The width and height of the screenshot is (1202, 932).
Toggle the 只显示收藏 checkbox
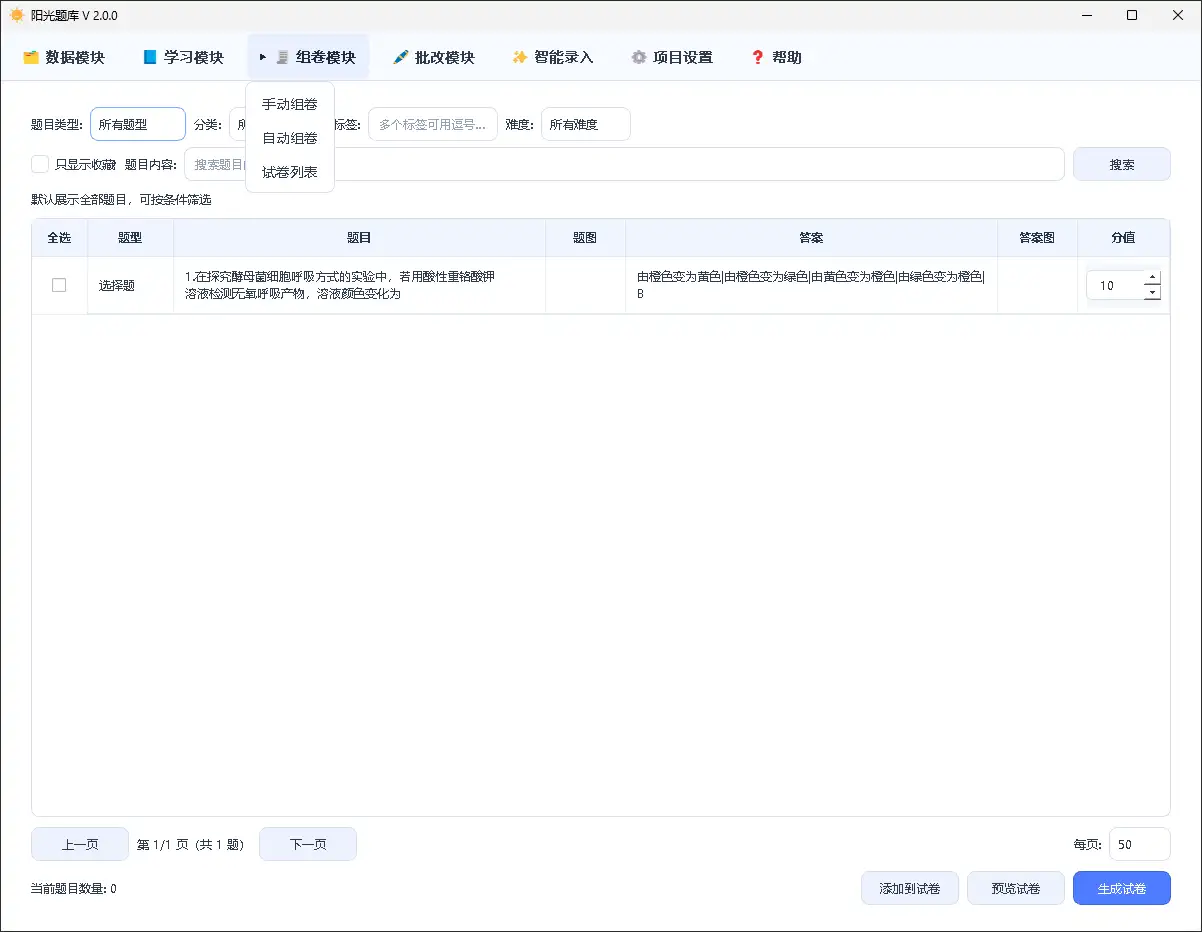point(40,164)
